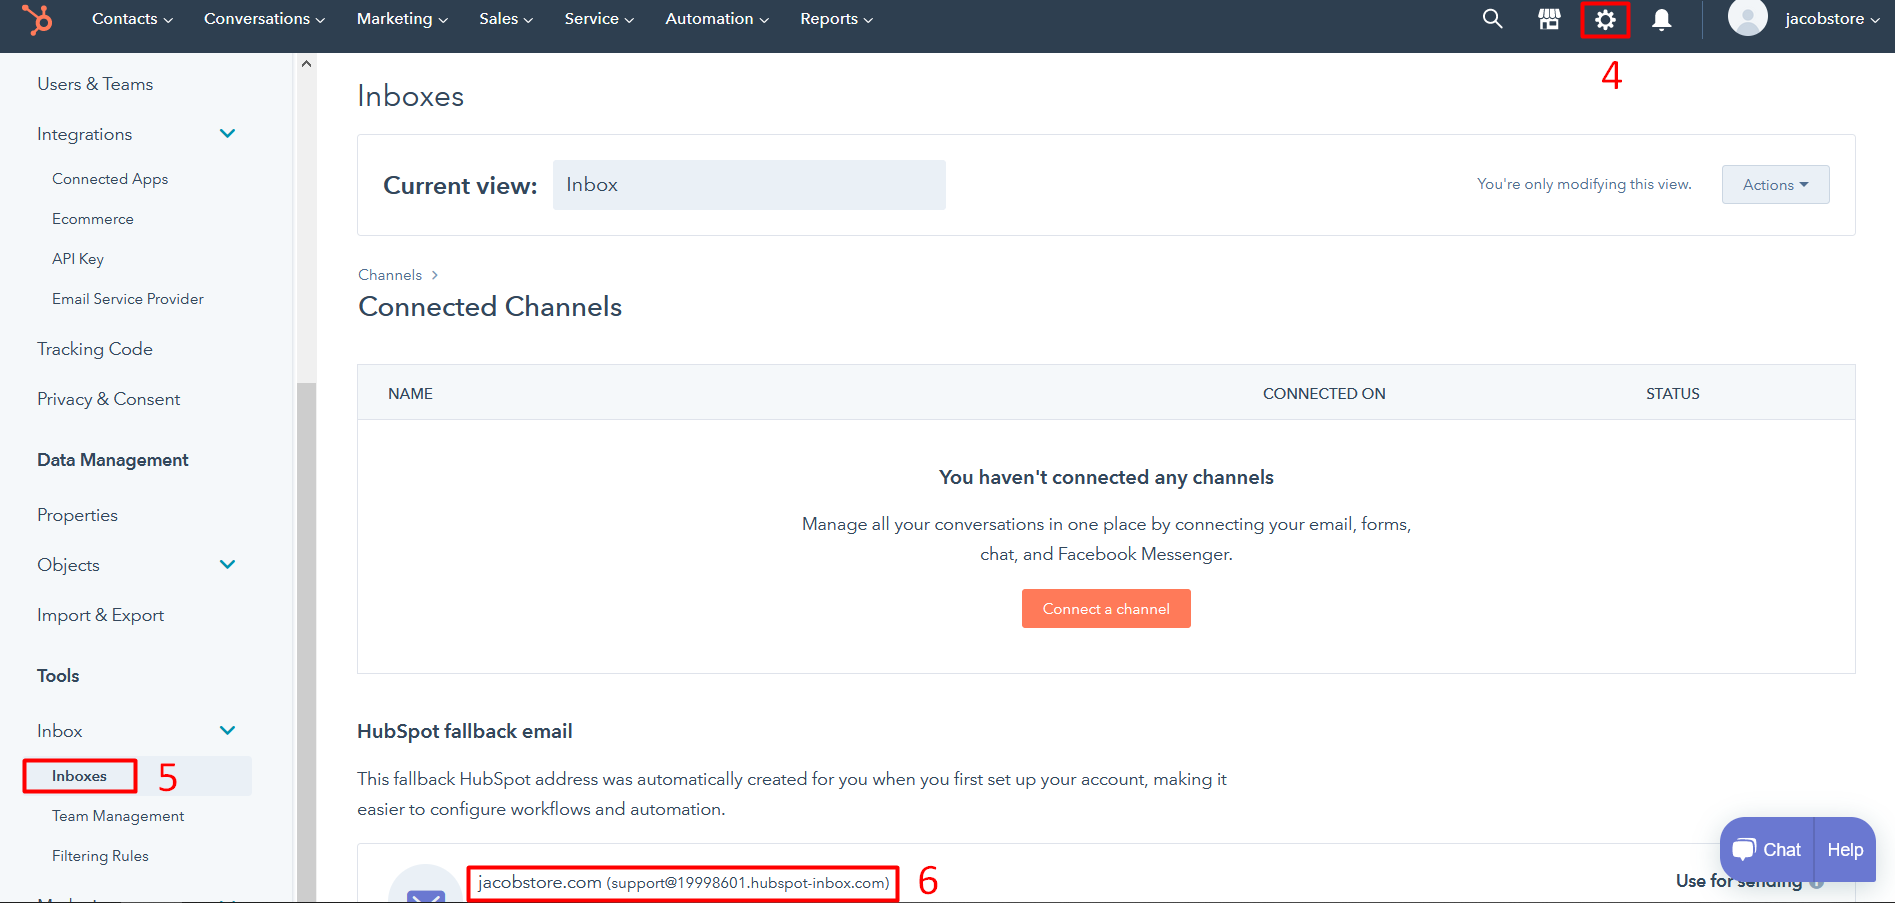Image resolution: width=1895 pixels, height=903 pixels.
Task: Open the search magnifier icon
Action: click(x=1492, y=19)
